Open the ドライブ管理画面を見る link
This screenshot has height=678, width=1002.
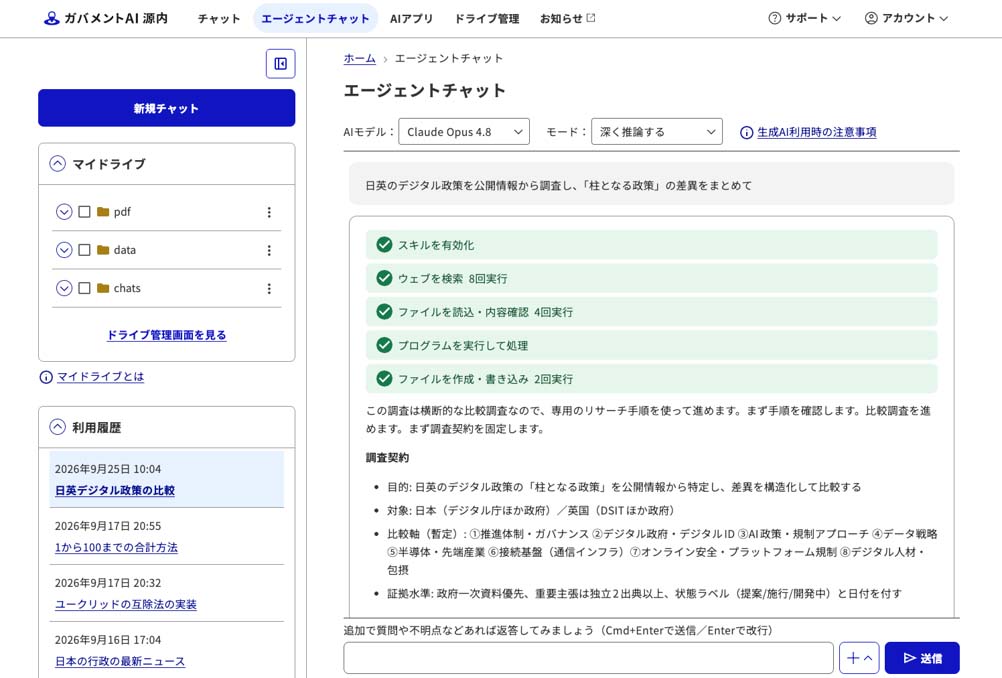point(166,335)
